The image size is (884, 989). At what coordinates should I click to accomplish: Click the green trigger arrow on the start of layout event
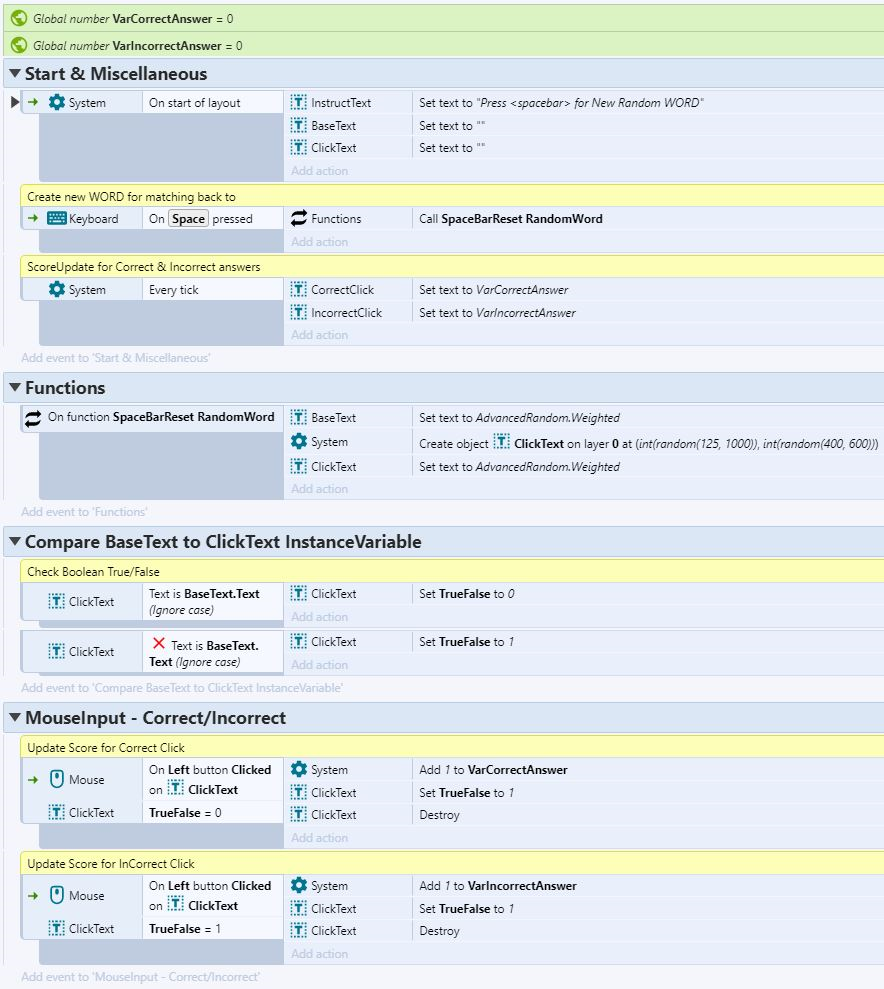(33, 102)
